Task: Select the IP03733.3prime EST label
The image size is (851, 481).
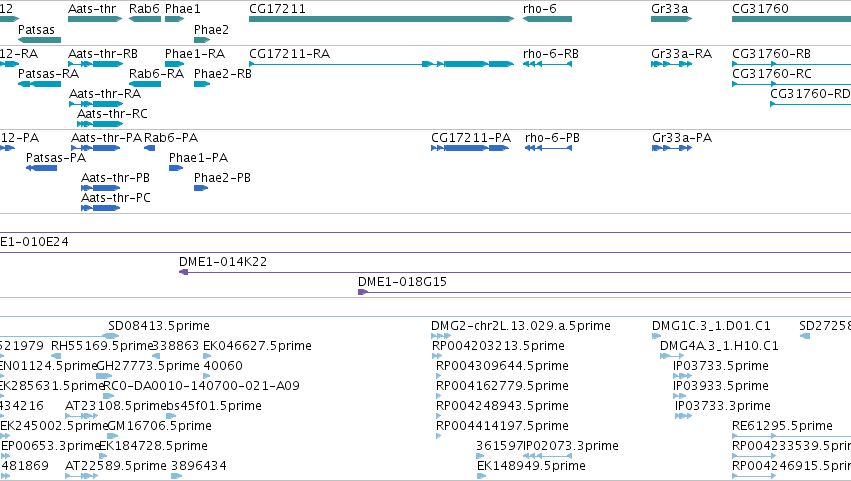Action: 723,406
